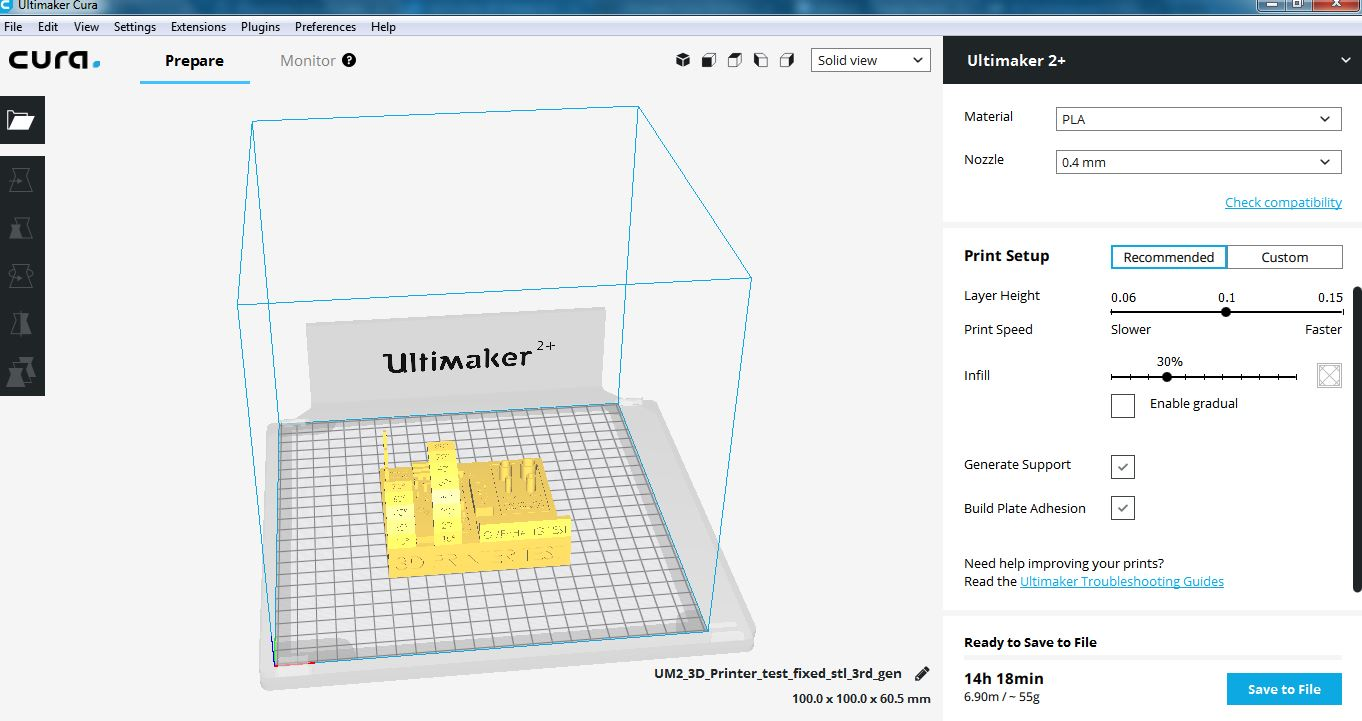This screenshot has height=721, width=1362.
Task: Select the Mirror tool in left toolbar
Action: coord(21,323)
